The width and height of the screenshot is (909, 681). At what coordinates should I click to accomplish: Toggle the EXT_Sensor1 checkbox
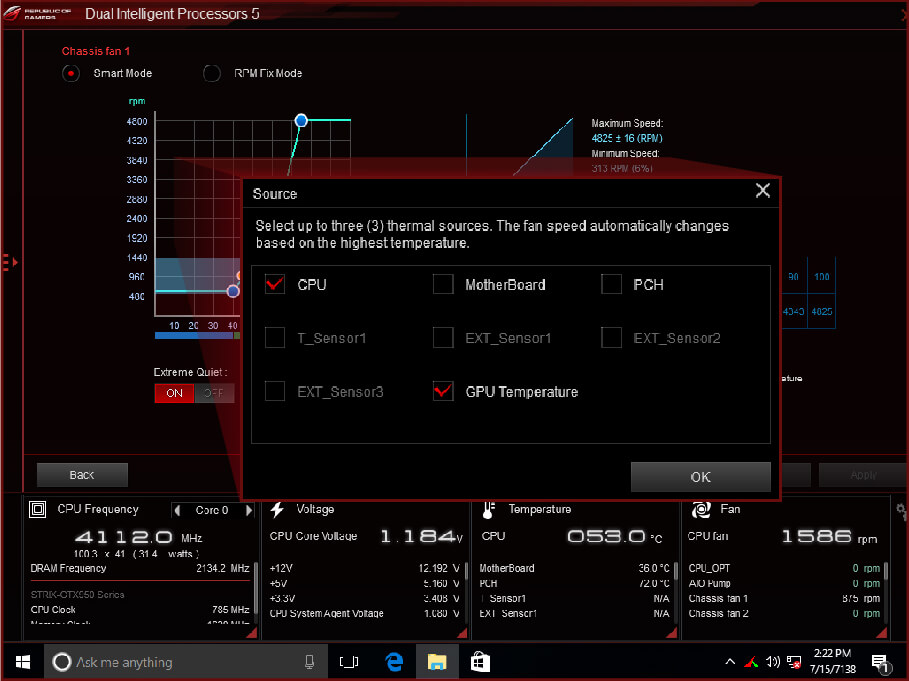coord(443,337)
